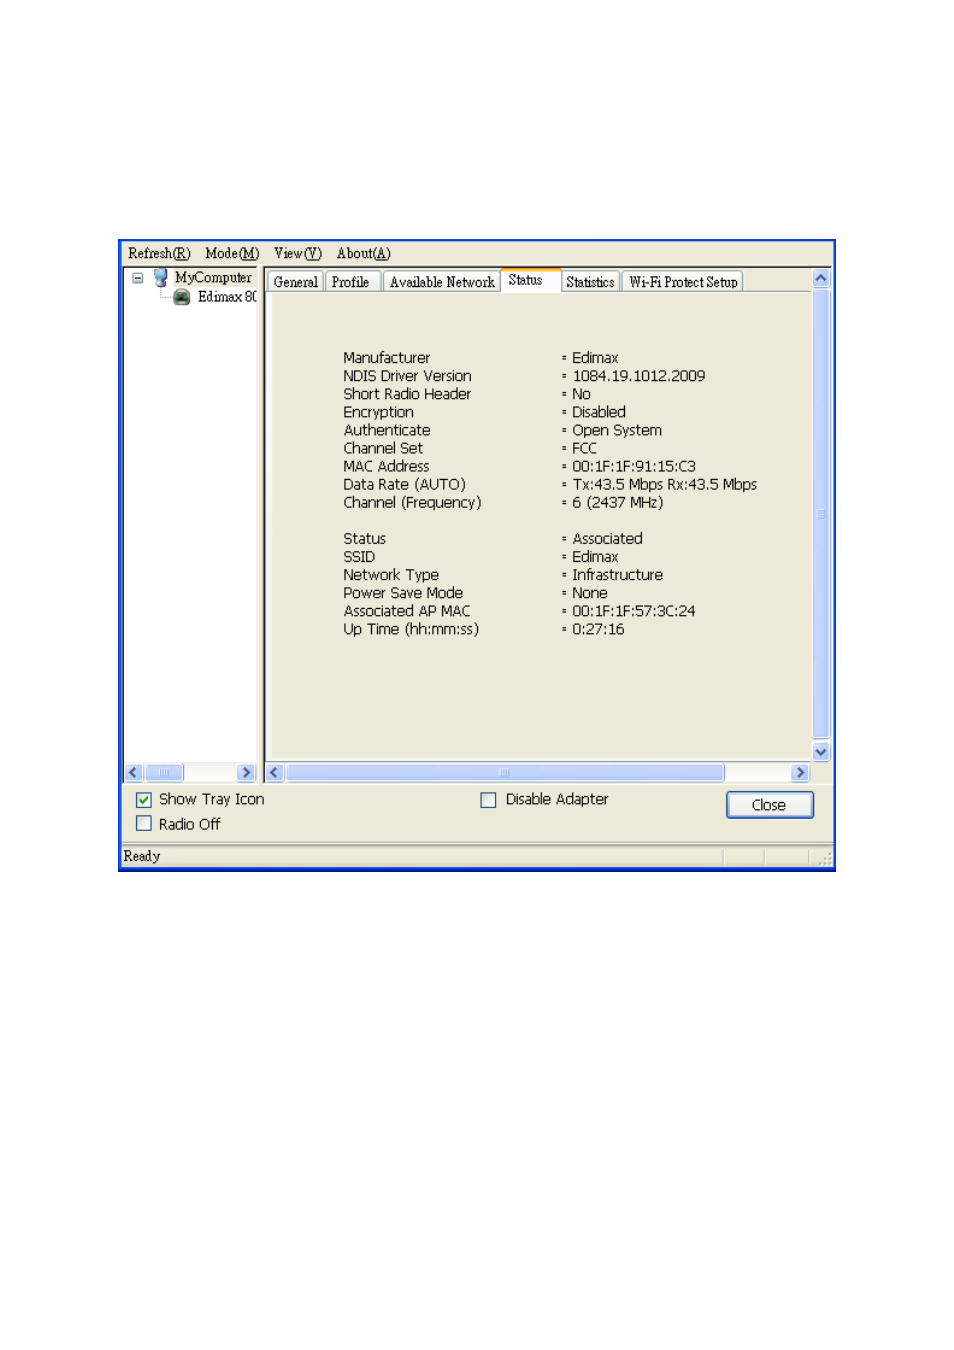This screenshot has height=1350, width=954.
Task: Click the tree pane scroll left arrow
Action: [133, 772]
